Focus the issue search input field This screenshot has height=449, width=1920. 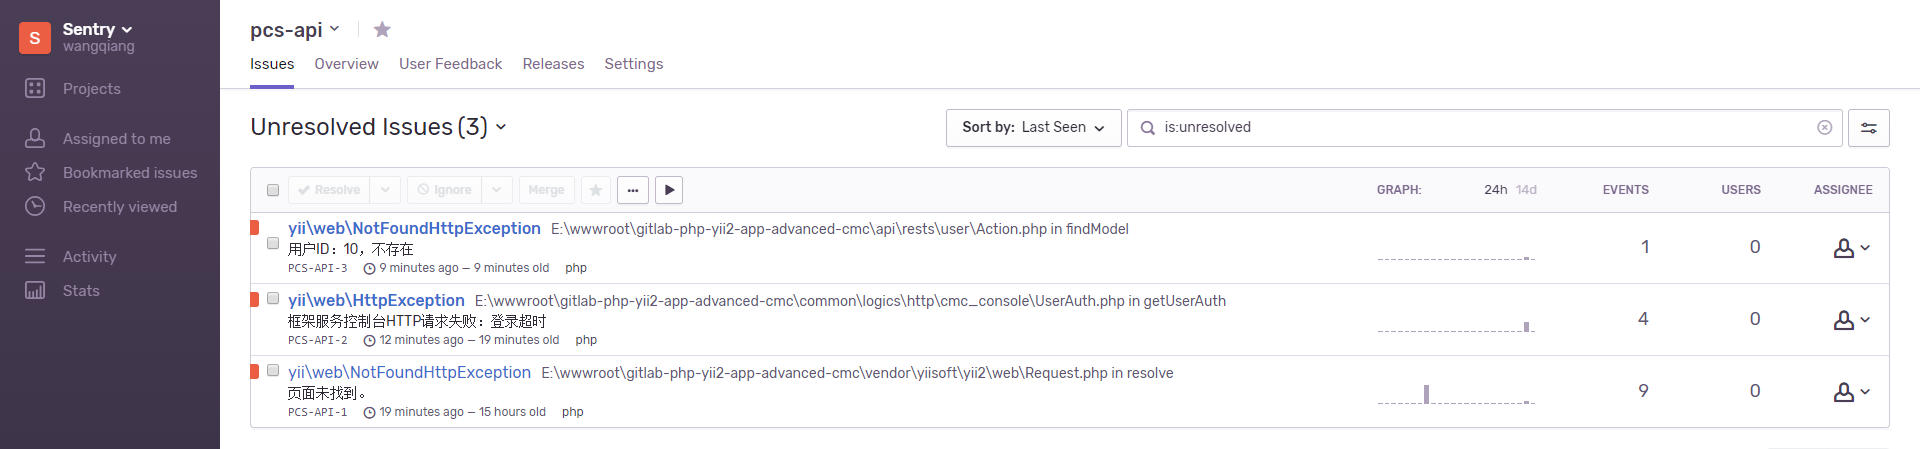pos(1480,128)
